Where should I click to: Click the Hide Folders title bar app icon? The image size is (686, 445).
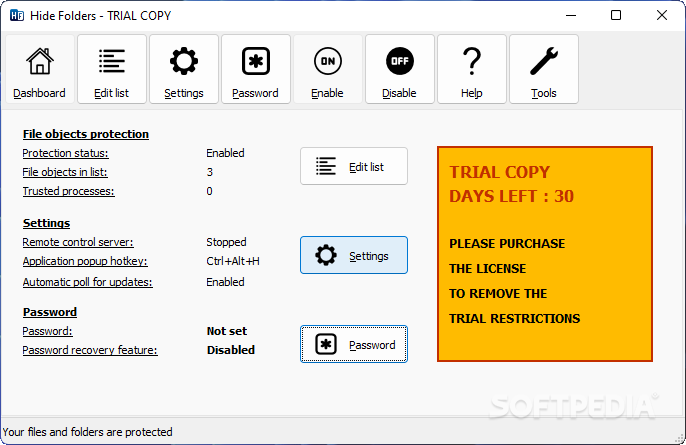pyautogui.click(x=17, y=16)
